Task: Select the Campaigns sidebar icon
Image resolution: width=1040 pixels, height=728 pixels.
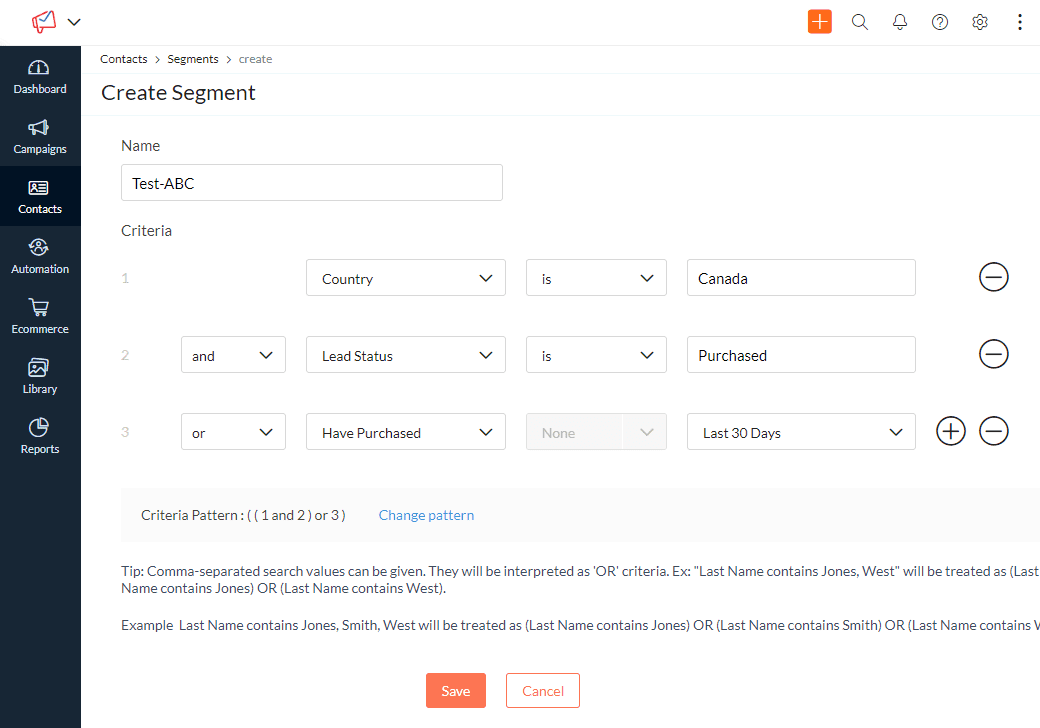Action: tap(39, 136)
